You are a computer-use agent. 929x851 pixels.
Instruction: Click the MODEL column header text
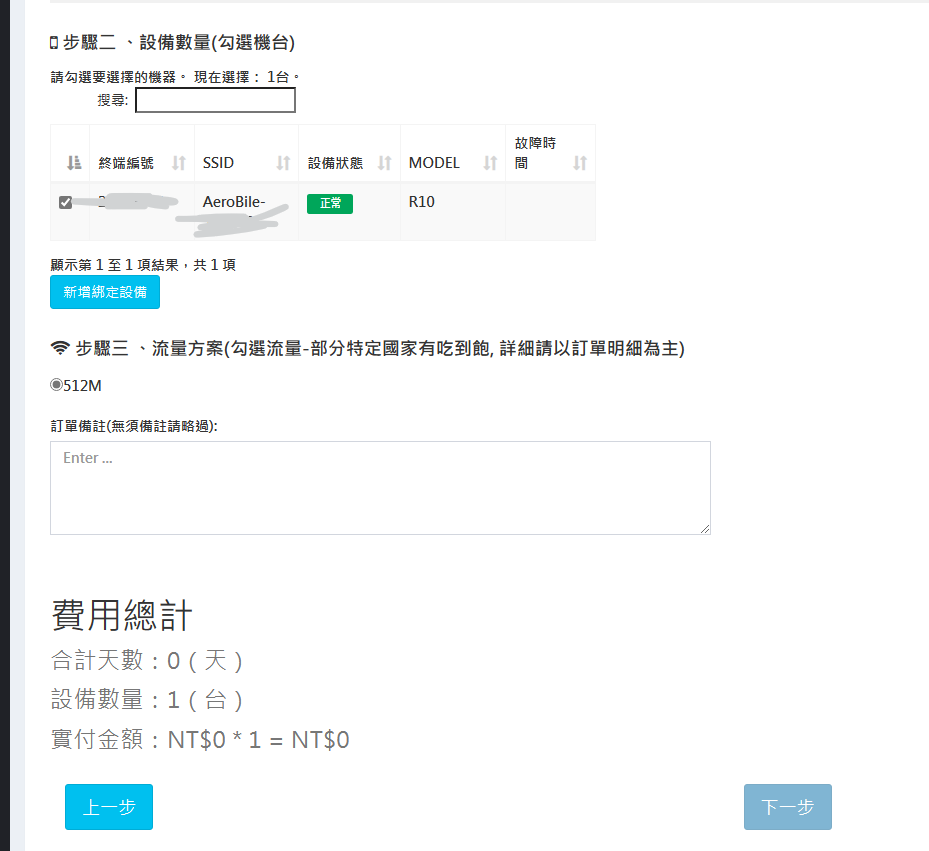434,163
